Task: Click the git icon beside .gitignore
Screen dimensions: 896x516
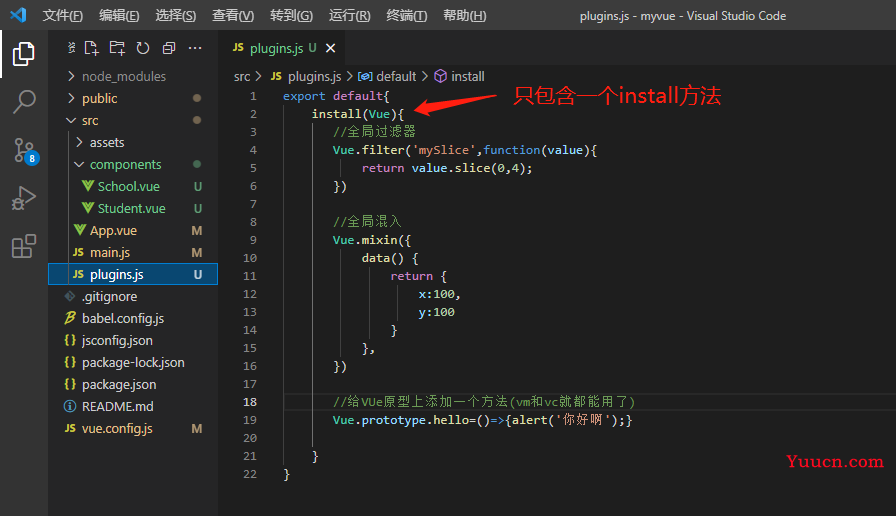Action: pos(70,296)
